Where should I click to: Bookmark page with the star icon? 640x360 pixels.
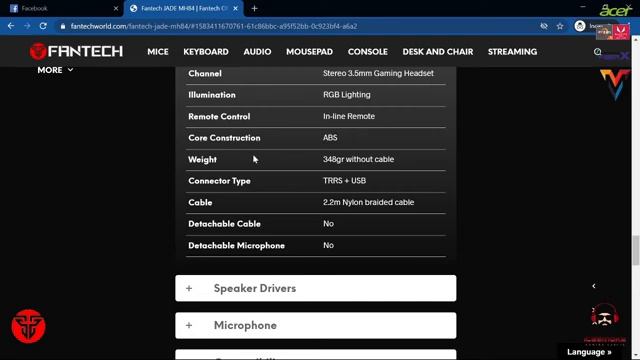tap(560, 26)
